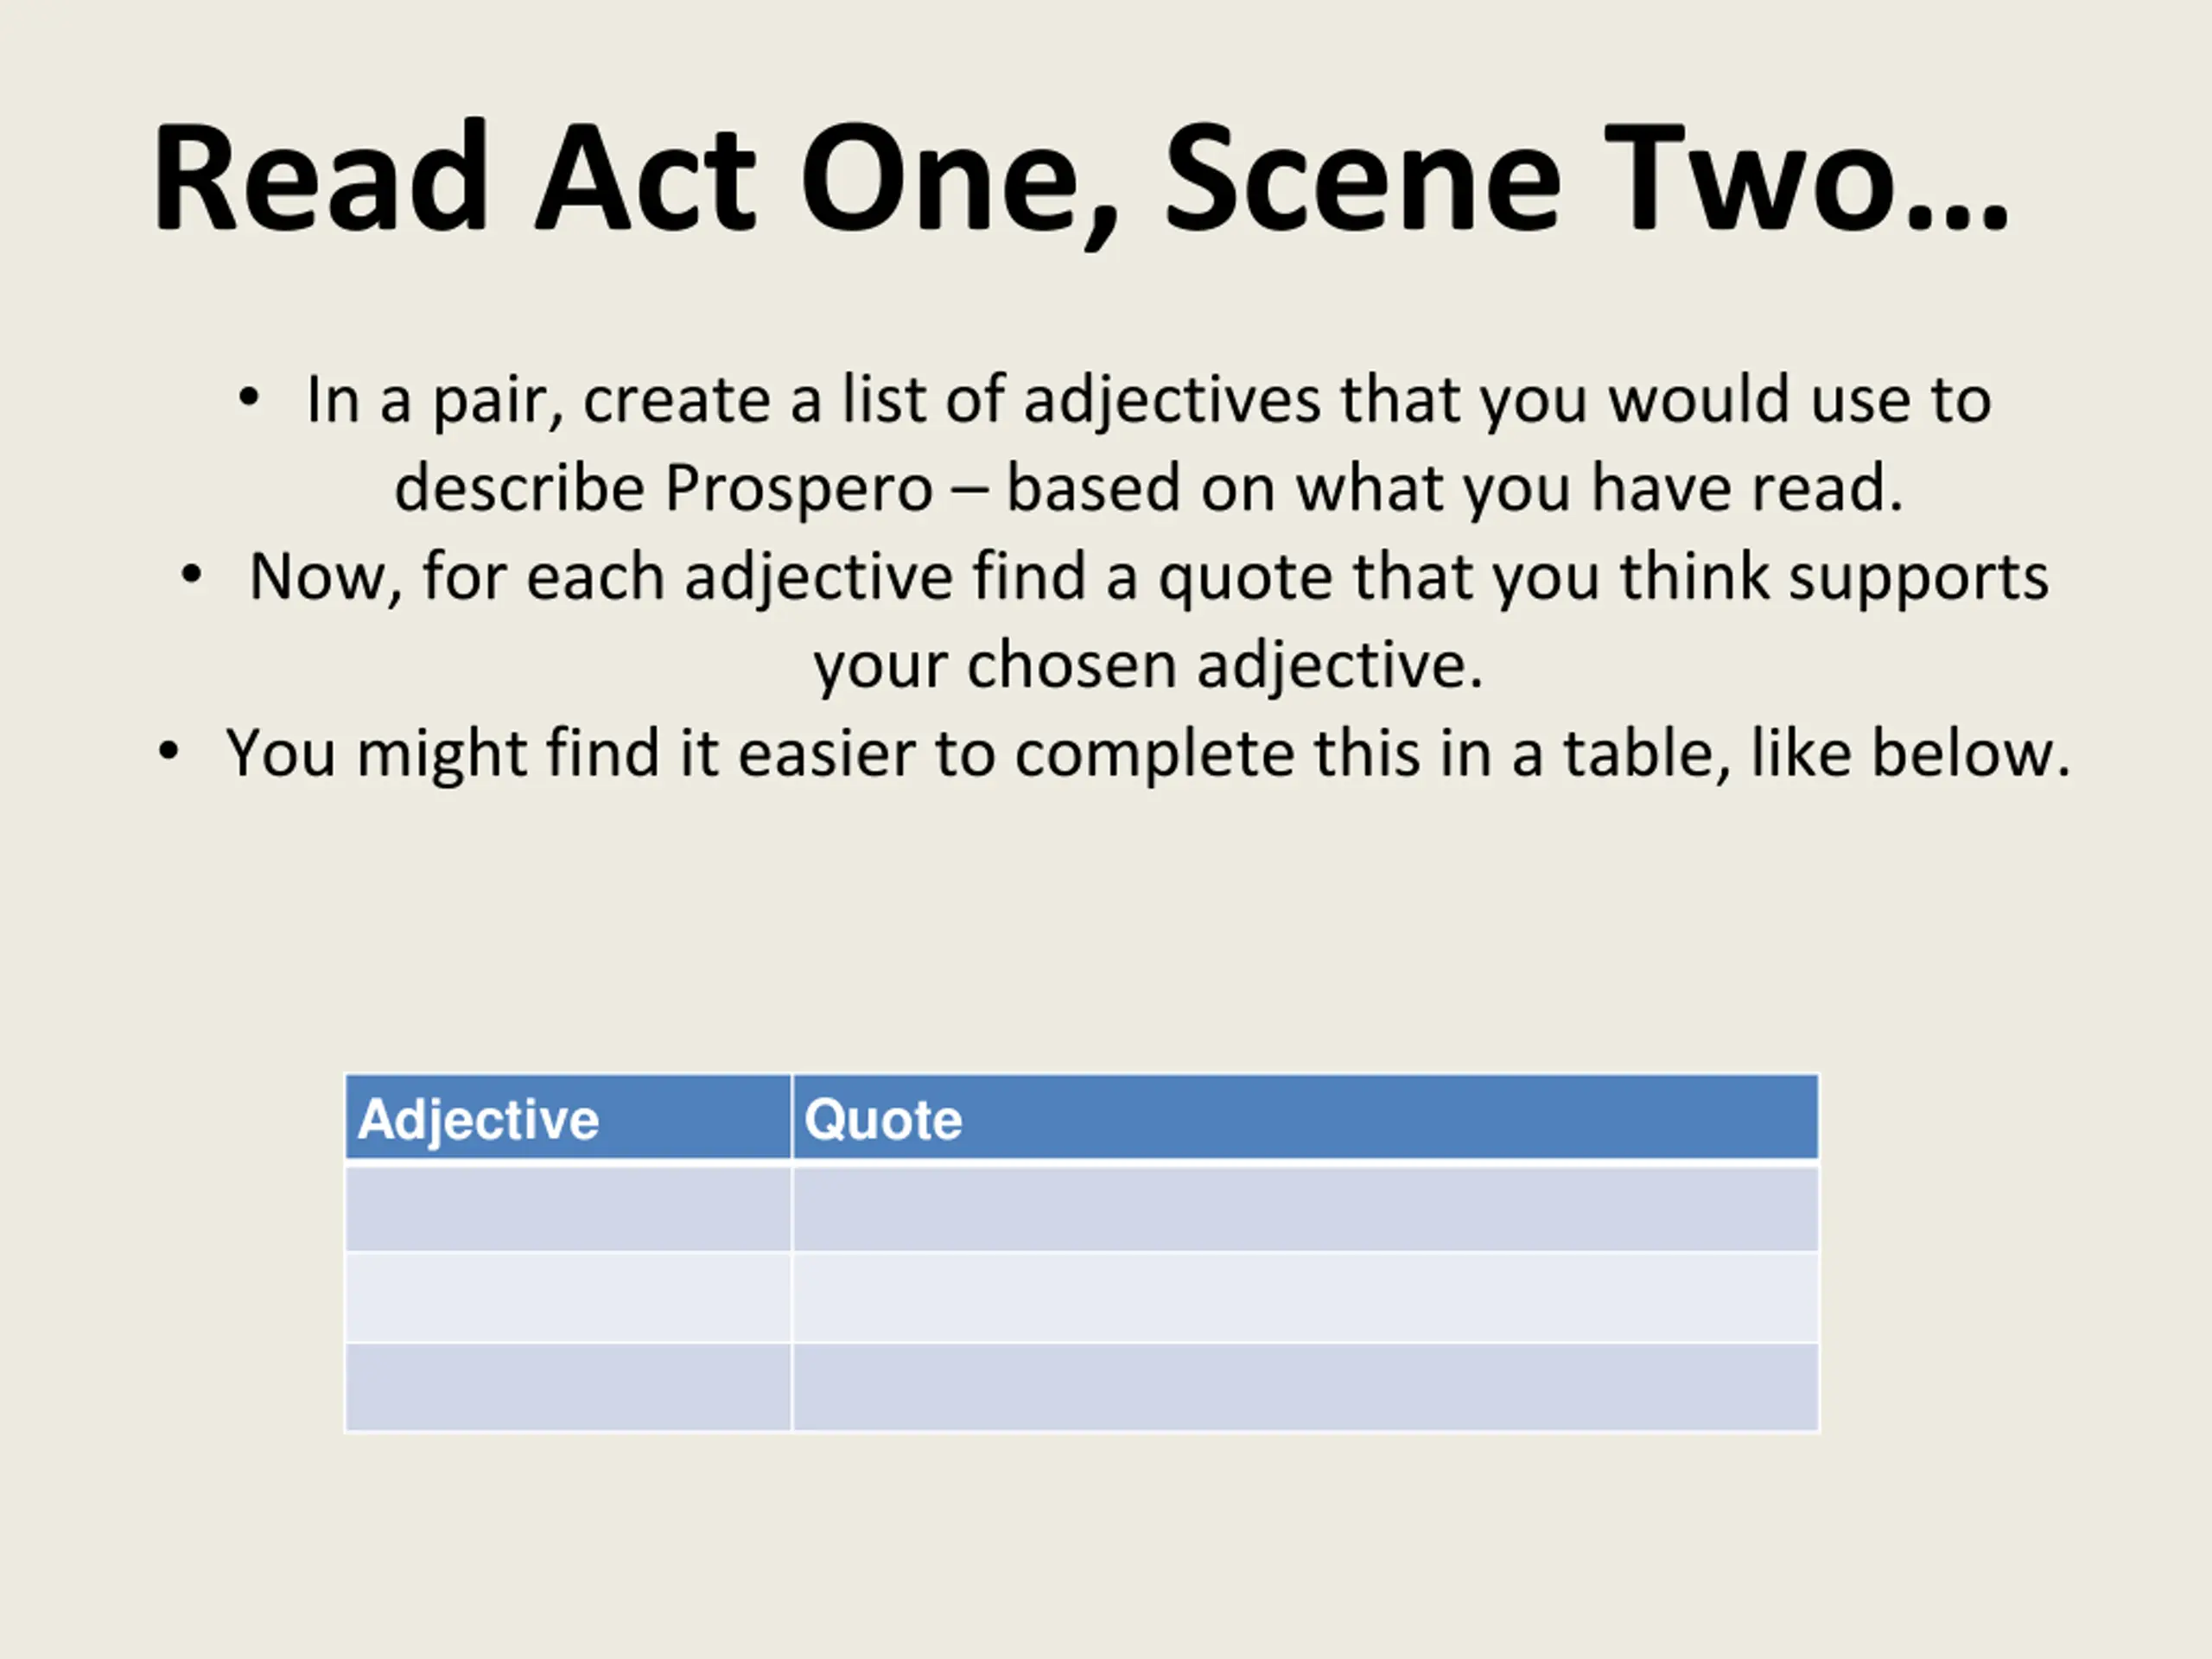Select third empty row Quote cell
The height and width of the screenshot is (1659, 2212).
pyautogui.click(x=1305, y=1387)
